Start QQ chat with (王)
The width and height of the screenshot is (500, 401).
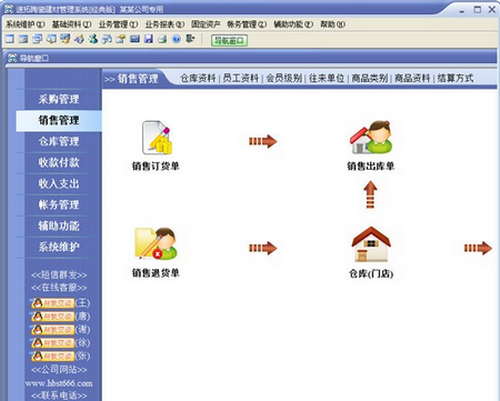[x=53, y=303]
